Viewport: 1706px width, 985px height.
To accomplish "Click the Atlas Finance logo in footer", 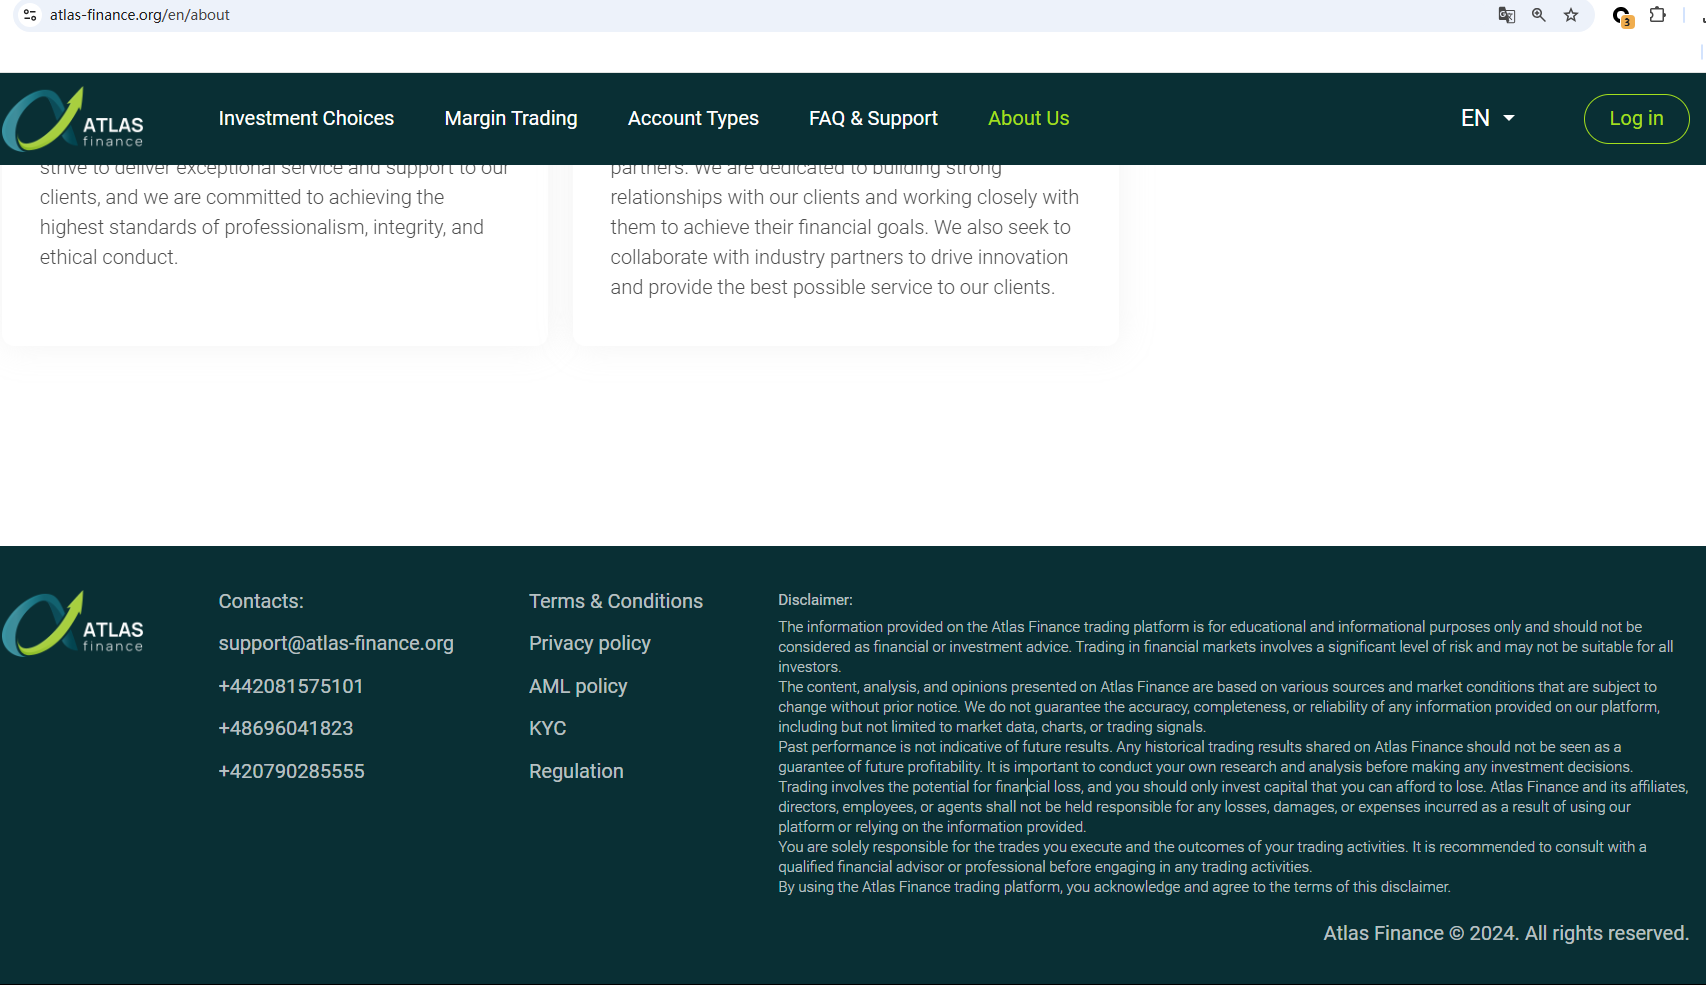I will point(73,624).
